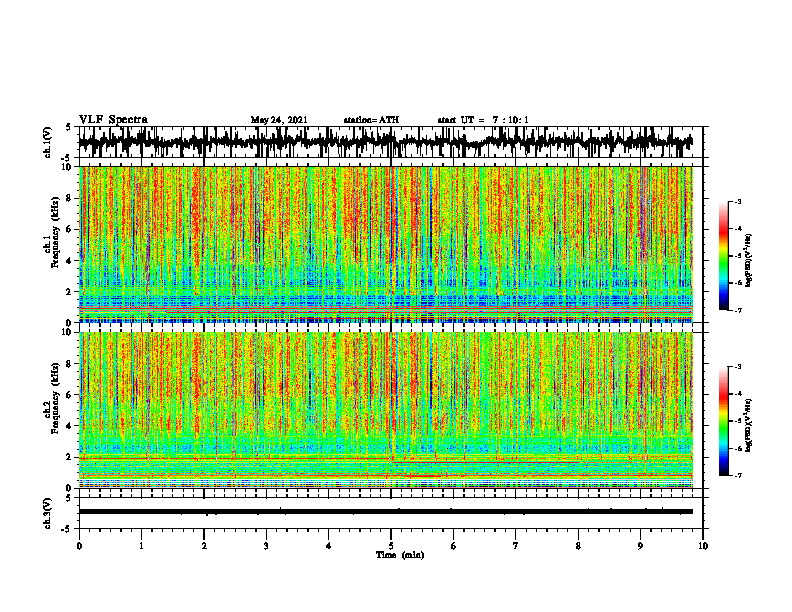This screenshot has height=612, width=792.
Task: Select the date text "May 24, 2021"
Action: coord(279,120)
